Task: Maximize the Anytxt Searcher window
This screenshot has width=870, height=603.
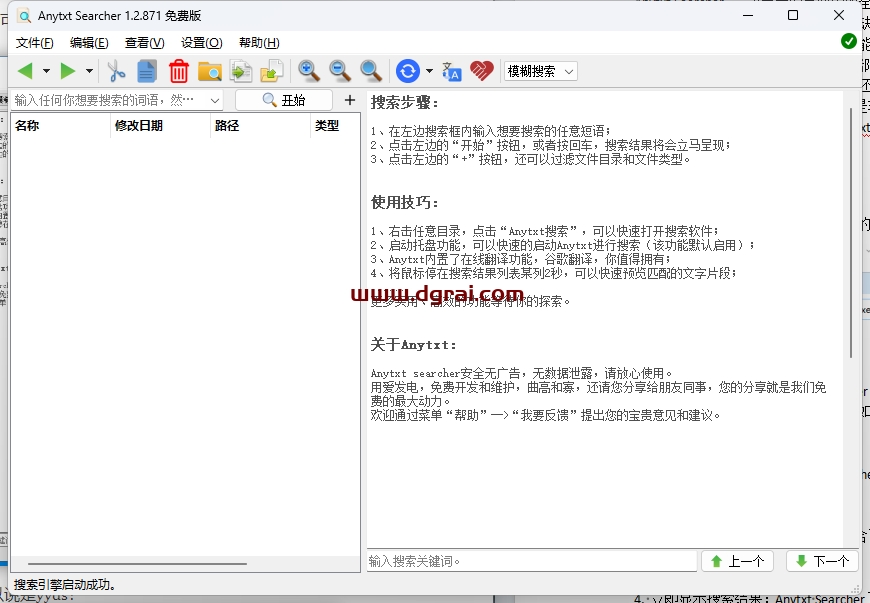Action: pos(793,16)
